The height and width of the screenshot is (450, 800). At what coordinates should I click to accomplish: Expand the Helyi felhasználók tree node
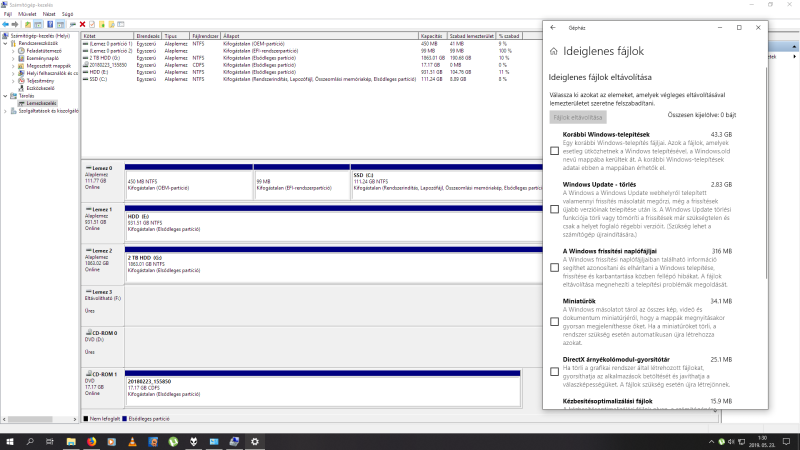13,73
